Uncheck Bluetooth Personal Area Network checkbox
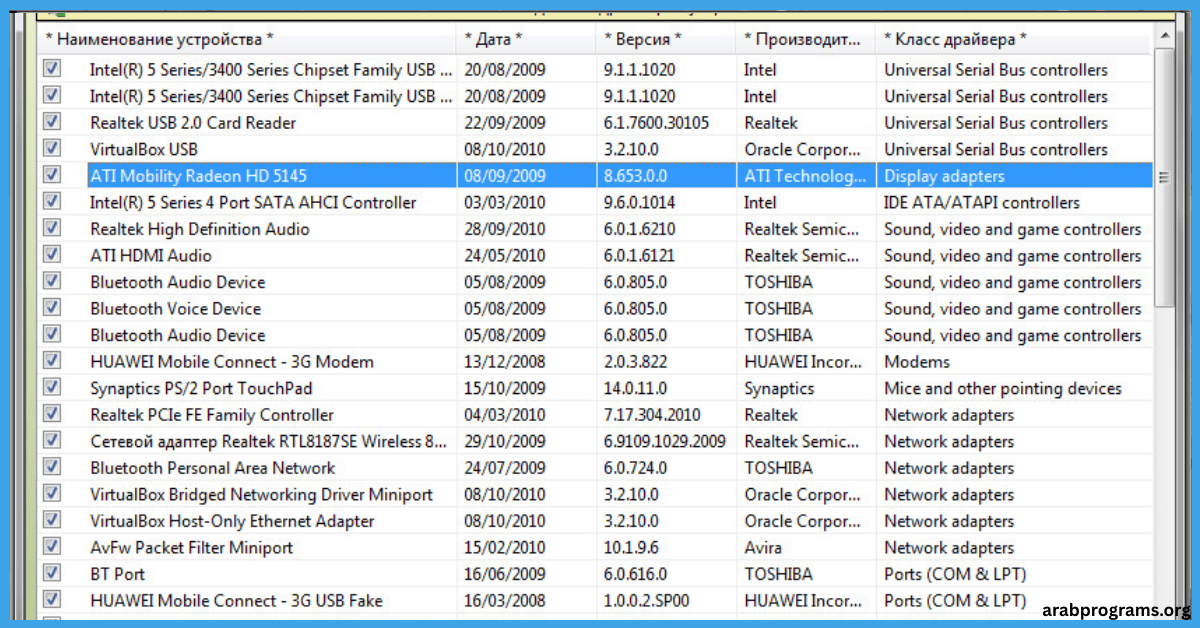Viewport: 1200px width, 628px height. click(52, 466)
